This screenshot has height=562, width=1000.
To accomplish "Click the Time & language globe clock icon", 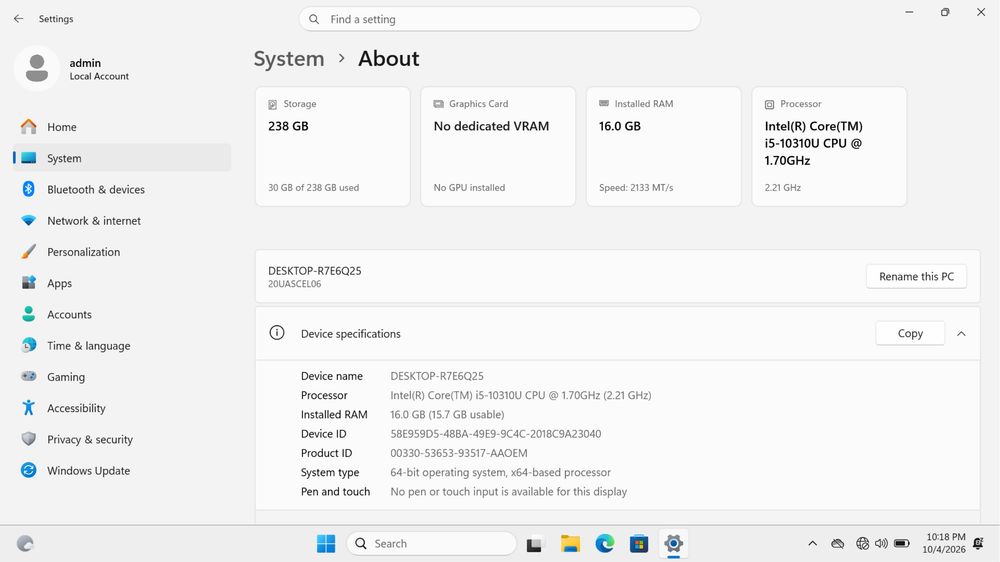I will point(29,345).
